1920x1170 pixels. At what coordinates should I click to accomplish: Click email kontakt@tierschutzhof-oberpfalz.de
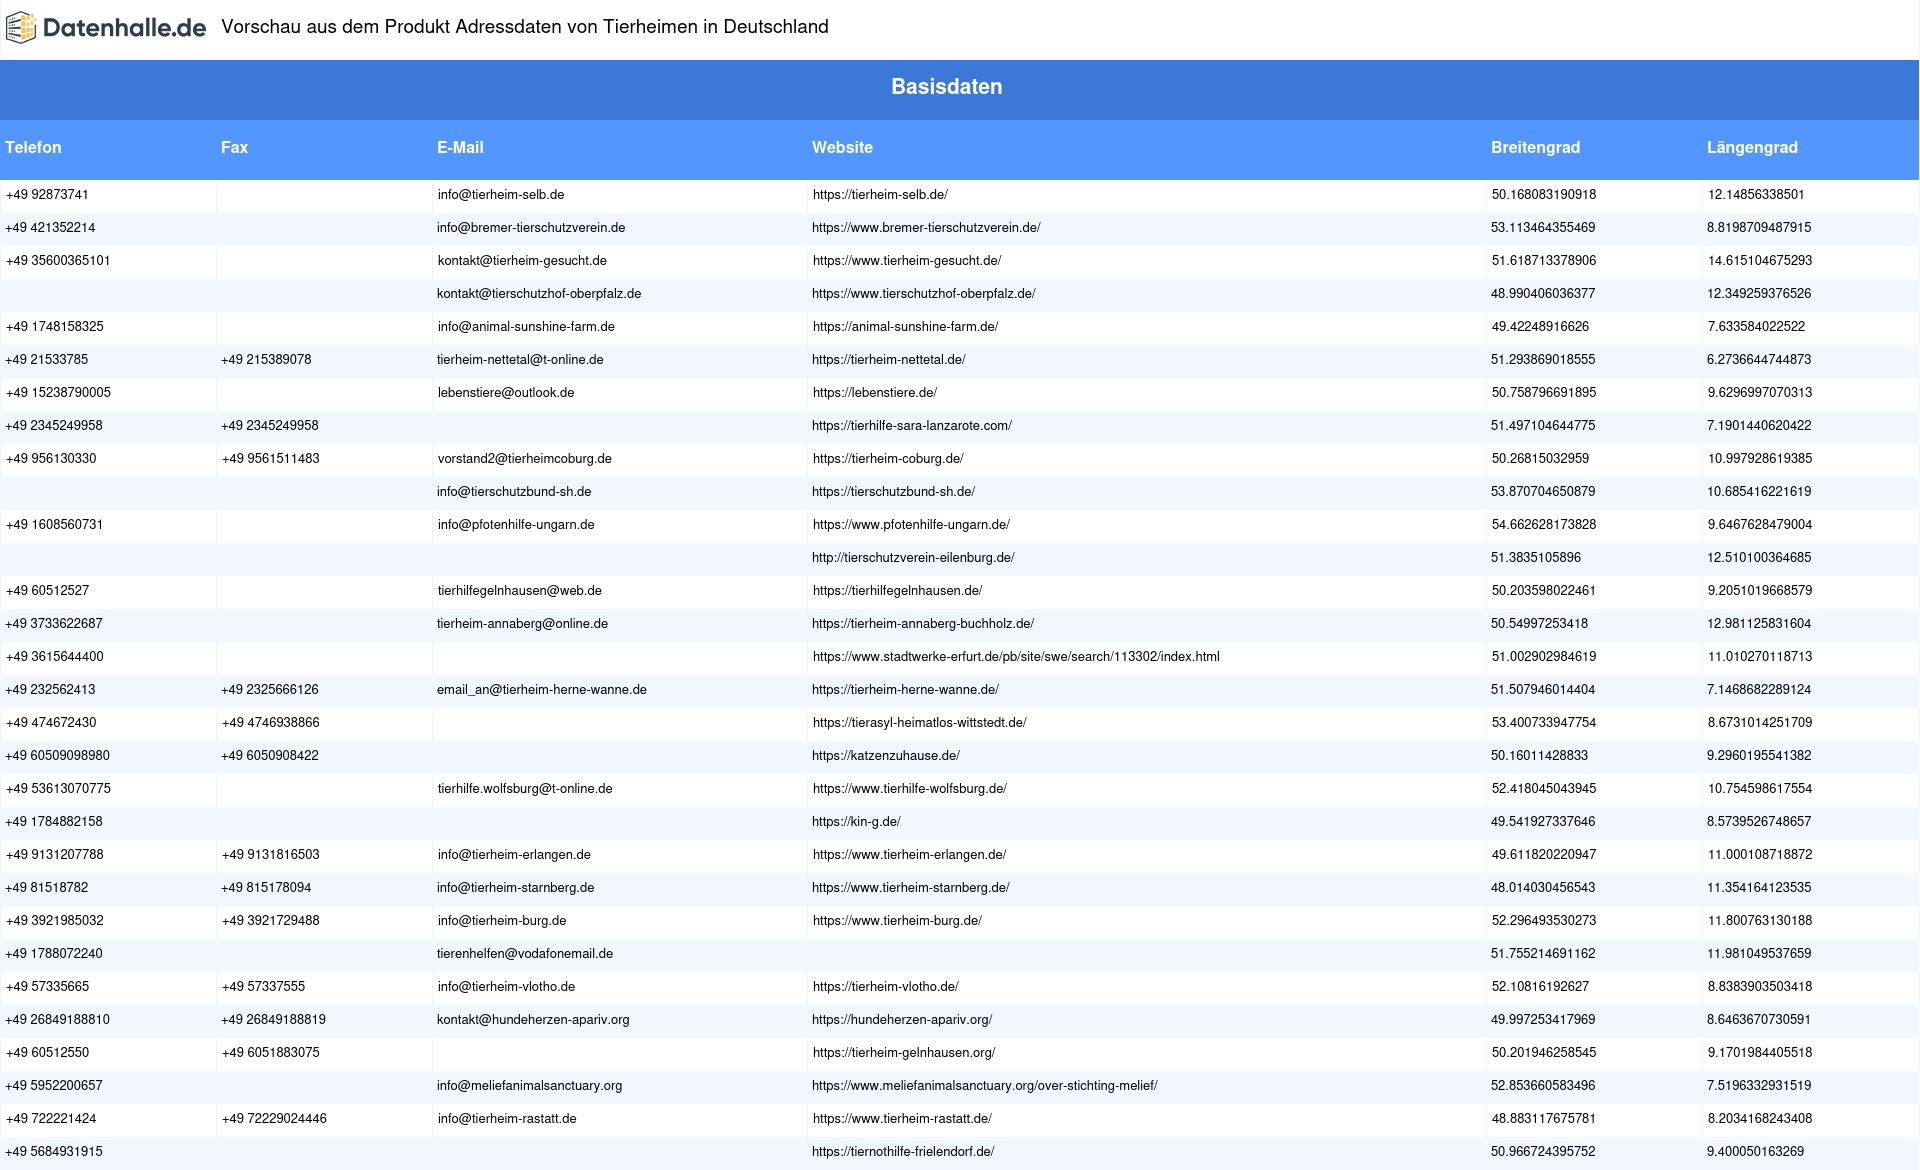[x=539, y=294]
